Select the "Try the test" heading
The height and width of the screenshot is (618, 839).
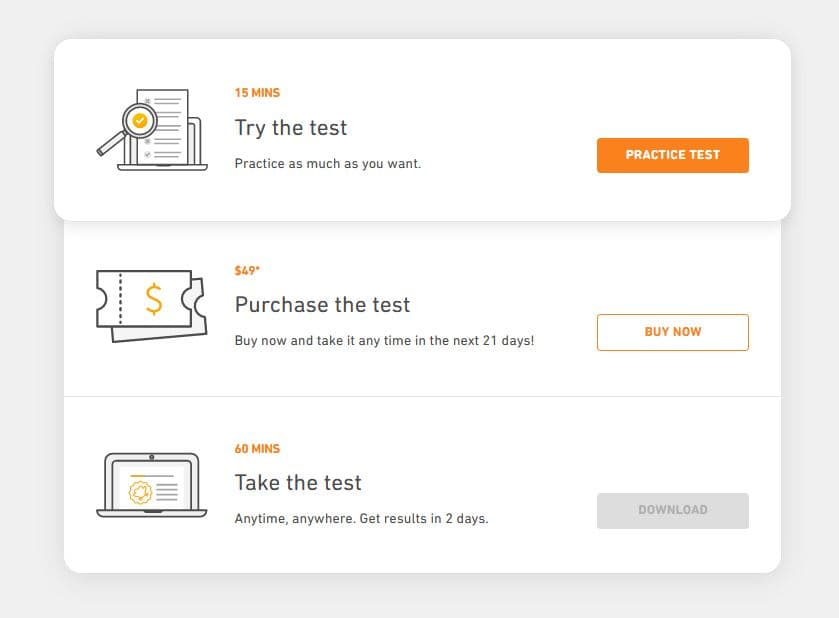click(x=291, y=128)
